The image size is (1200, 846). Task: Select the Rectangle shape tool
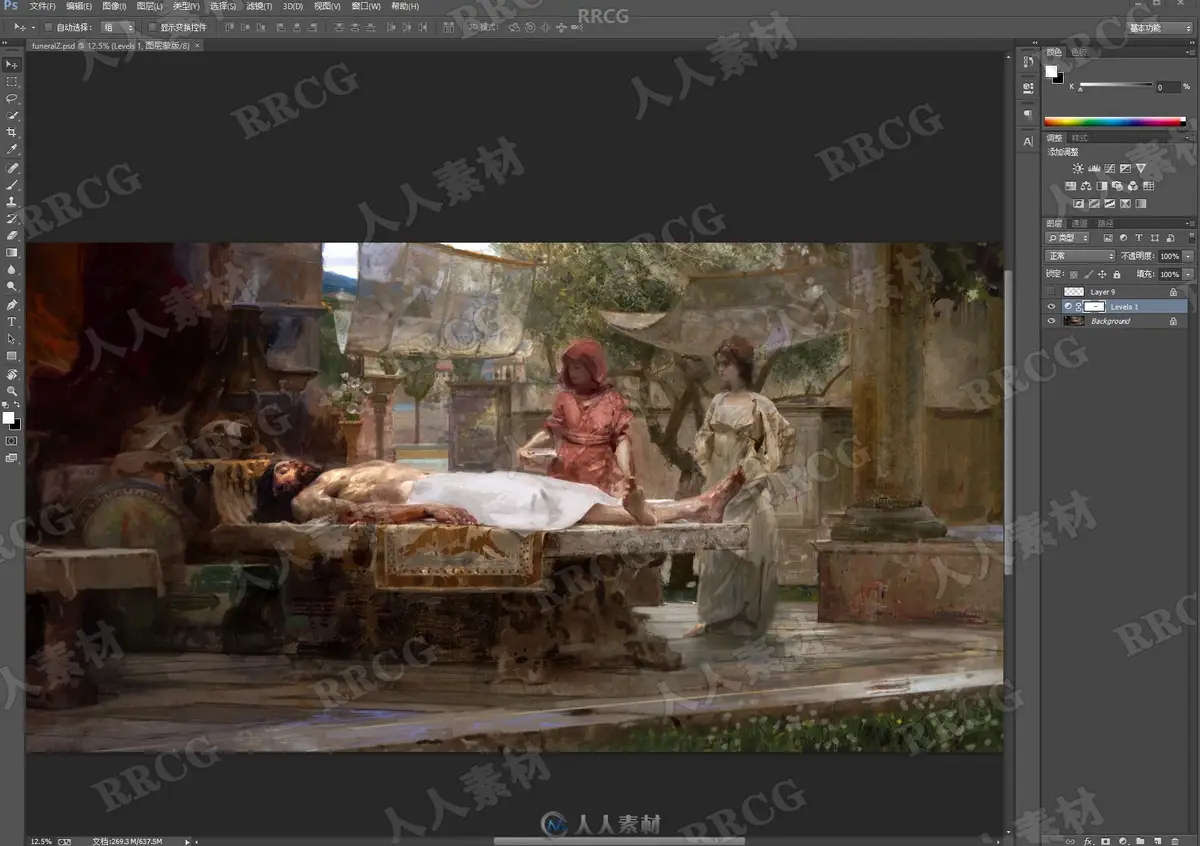[12, 356]
